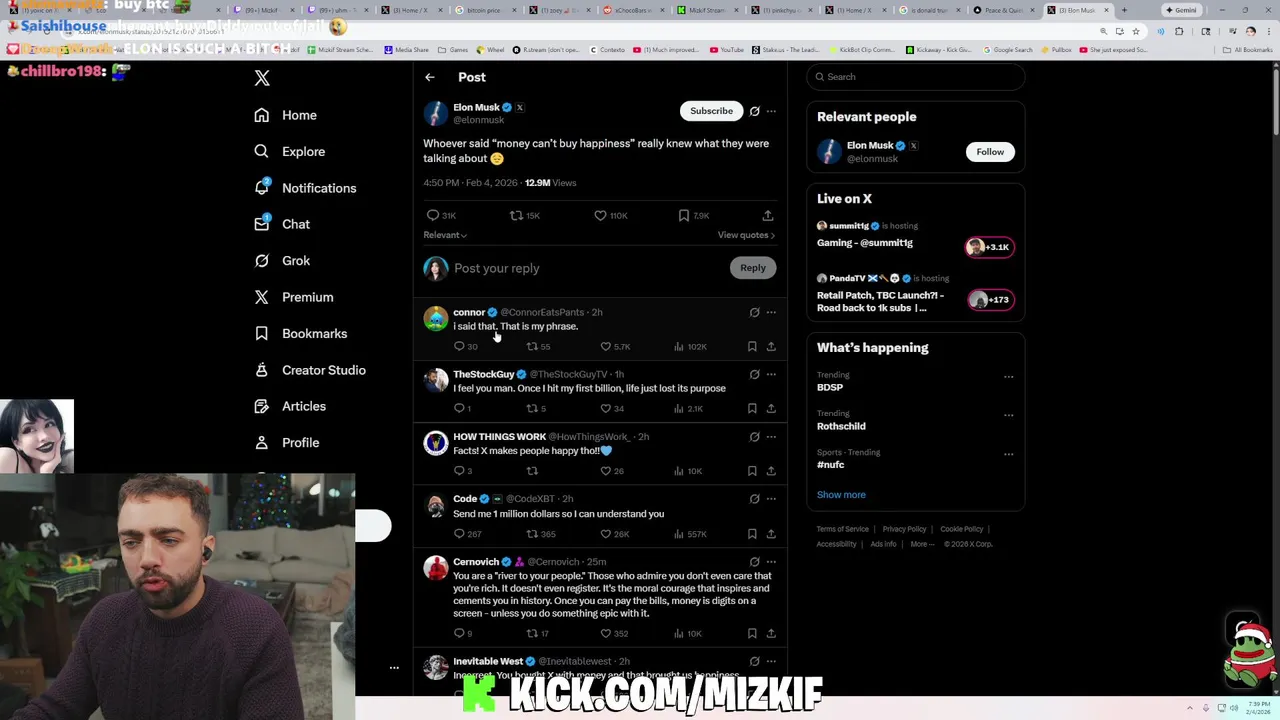Click Grok icon next to Subscribe button
Image resolution: width=1280 pixels, height=720 pixels.
(755, 111)
